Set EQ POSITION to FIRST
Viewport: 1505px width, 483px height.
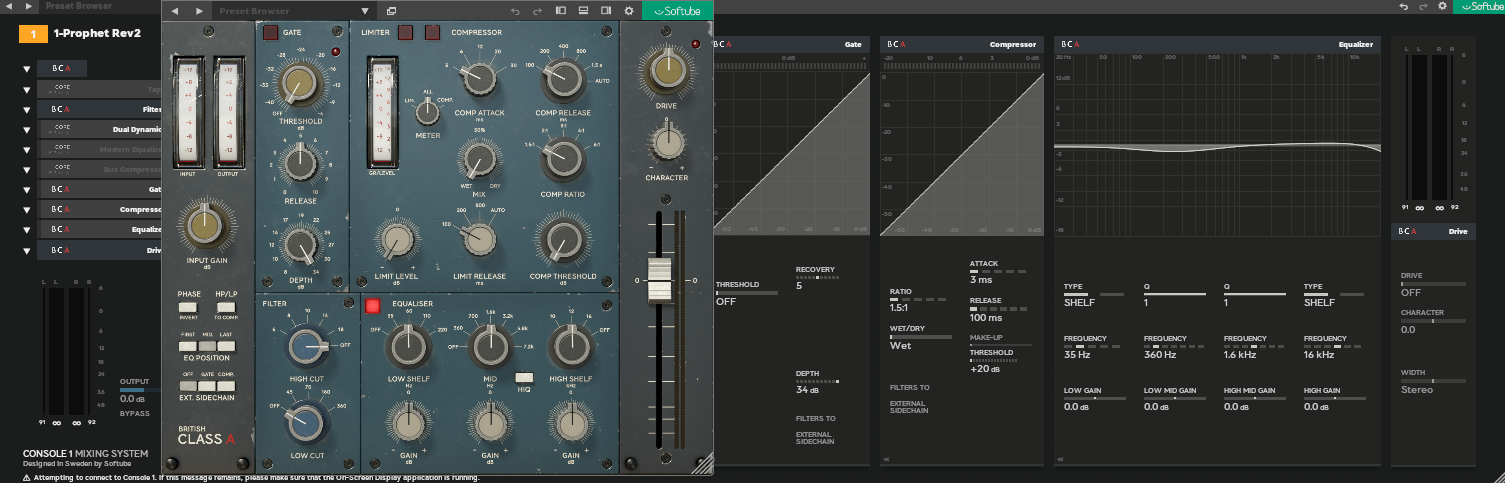[x=188, y=345]
